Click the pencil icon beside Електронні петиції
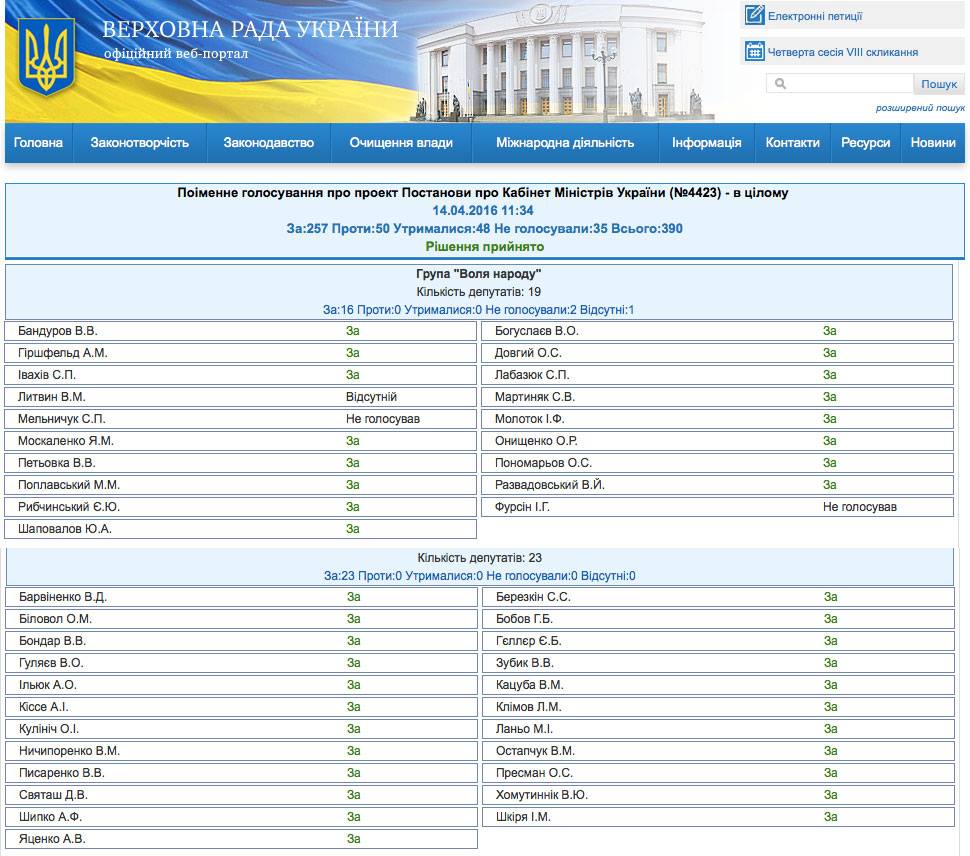Image resolution: width=970 pixels, height=856 pixels. click(x=754, y=15)
